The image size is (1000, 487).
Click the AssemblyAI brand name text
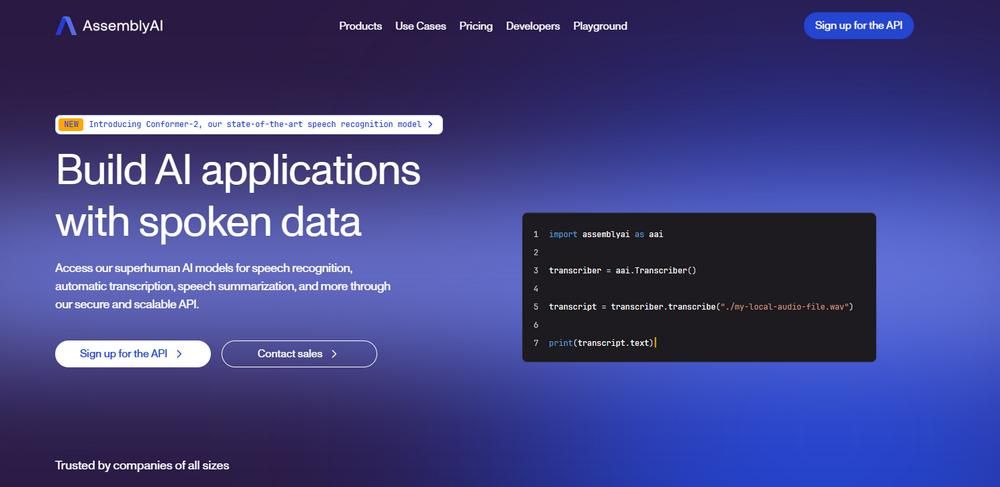point(122,26)
